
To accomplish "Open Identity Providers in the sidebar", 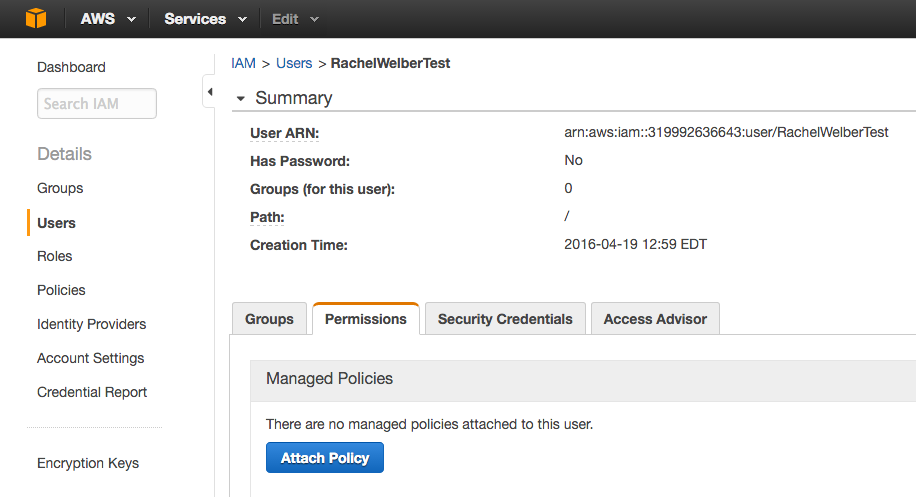I will click(91, 324).
